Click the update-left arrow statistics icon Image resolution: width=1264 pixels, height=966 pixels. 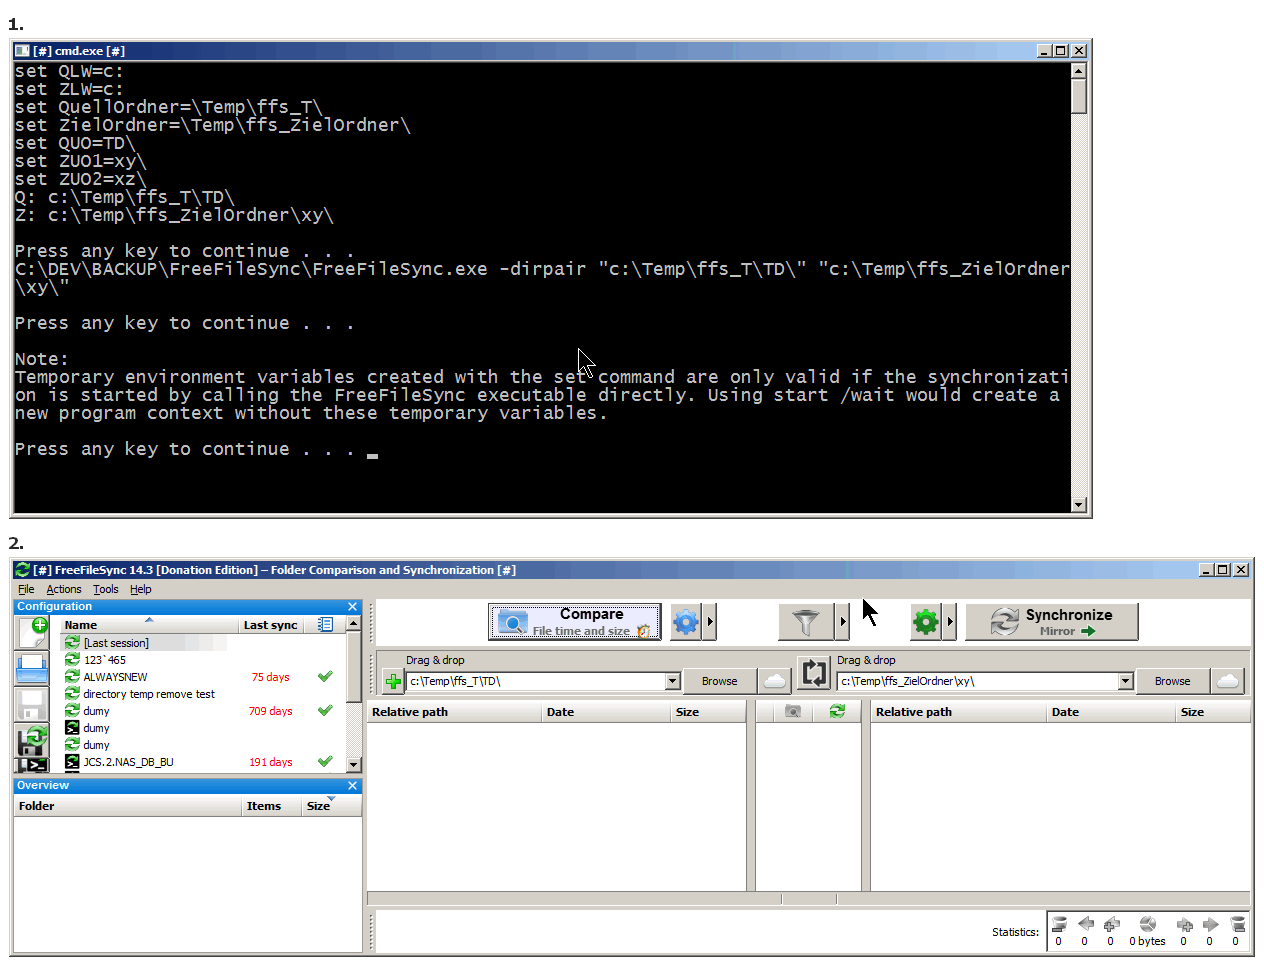(x=1085, y=924)
